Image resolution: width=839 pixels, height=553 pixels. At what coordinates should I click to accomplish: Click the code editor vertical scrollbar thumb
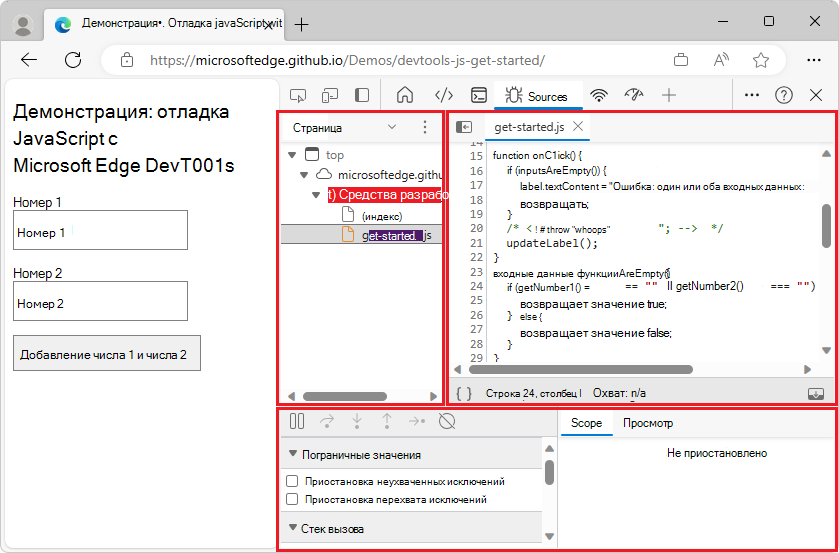tap(826, 226)
